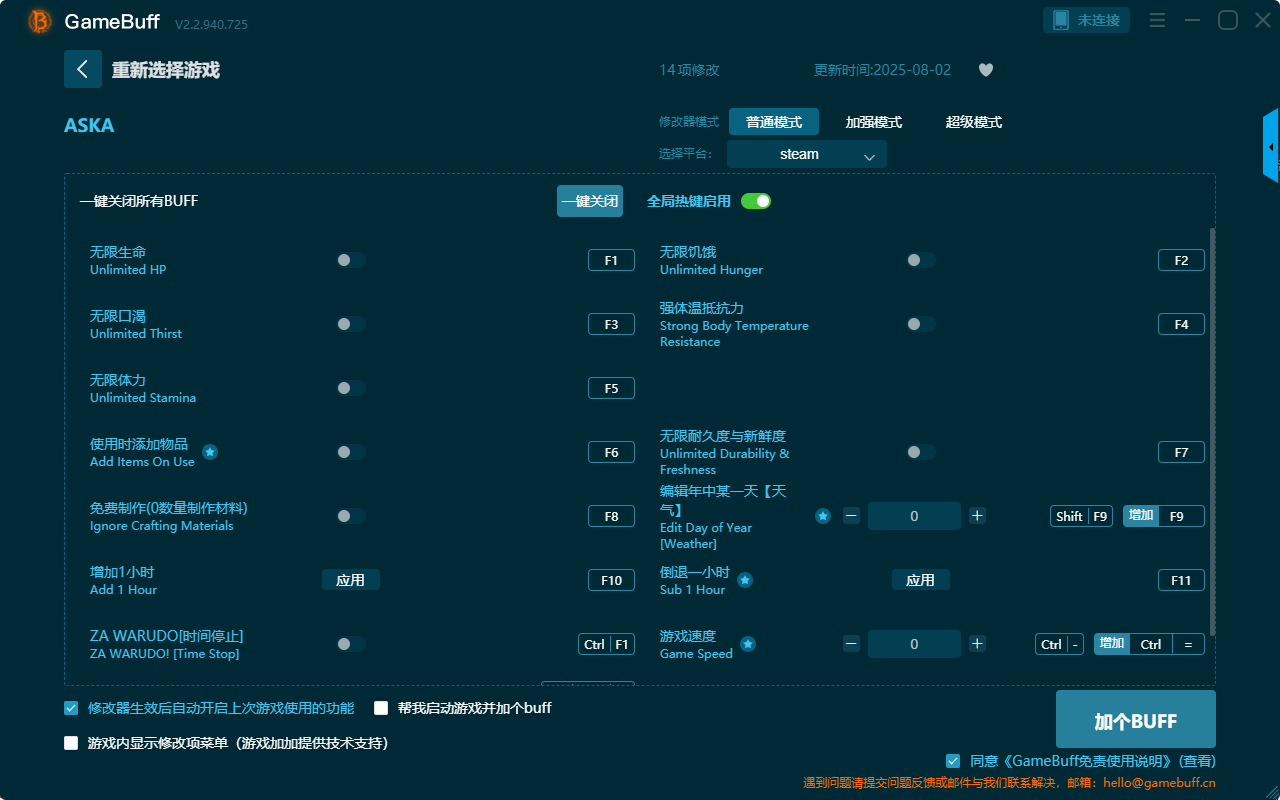The width and height of the screenshot is (1280, 800).
Task: Click the Edit Day of Year input field
Action: coord(914,516)
